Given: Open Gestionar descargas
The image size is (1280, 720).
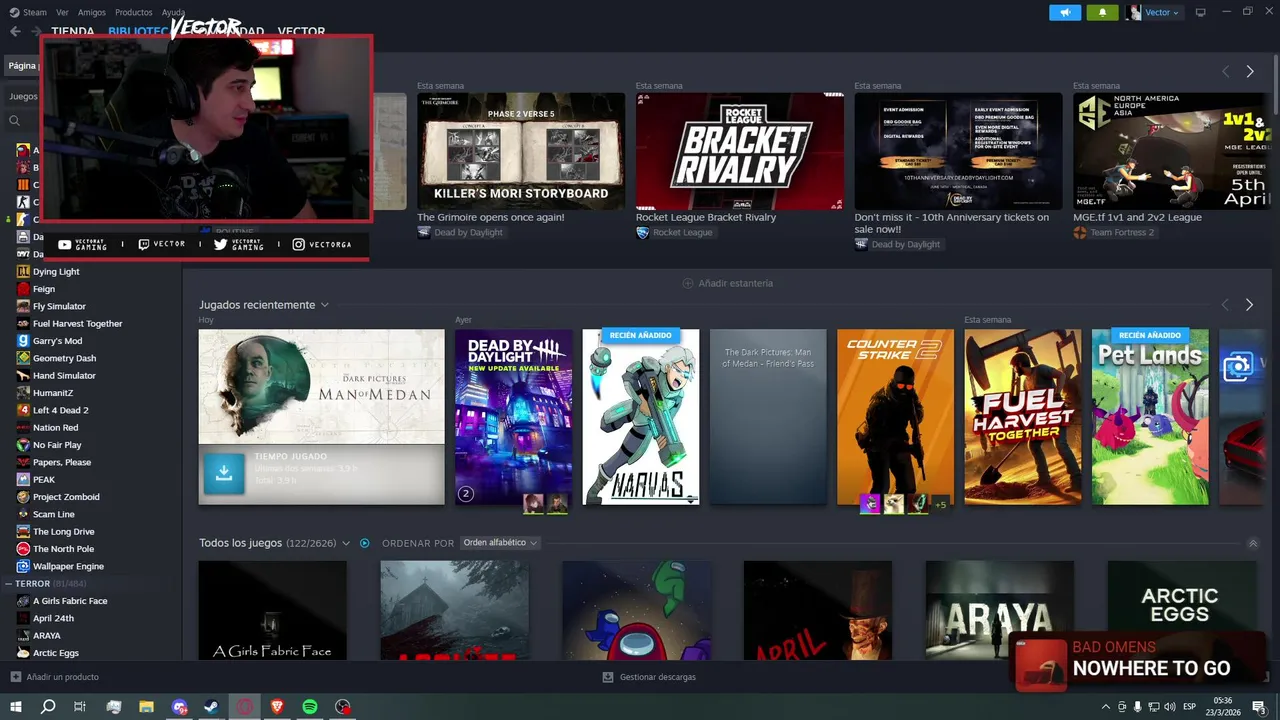Looking at the screenshot, I should point(649,677).
